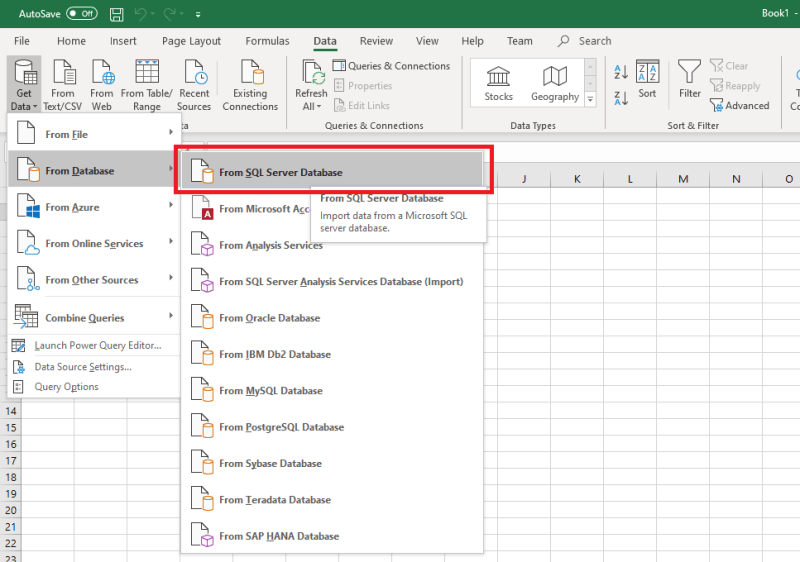
Task: Open the Get Data dropdown button
Action: tap(24, 84)
